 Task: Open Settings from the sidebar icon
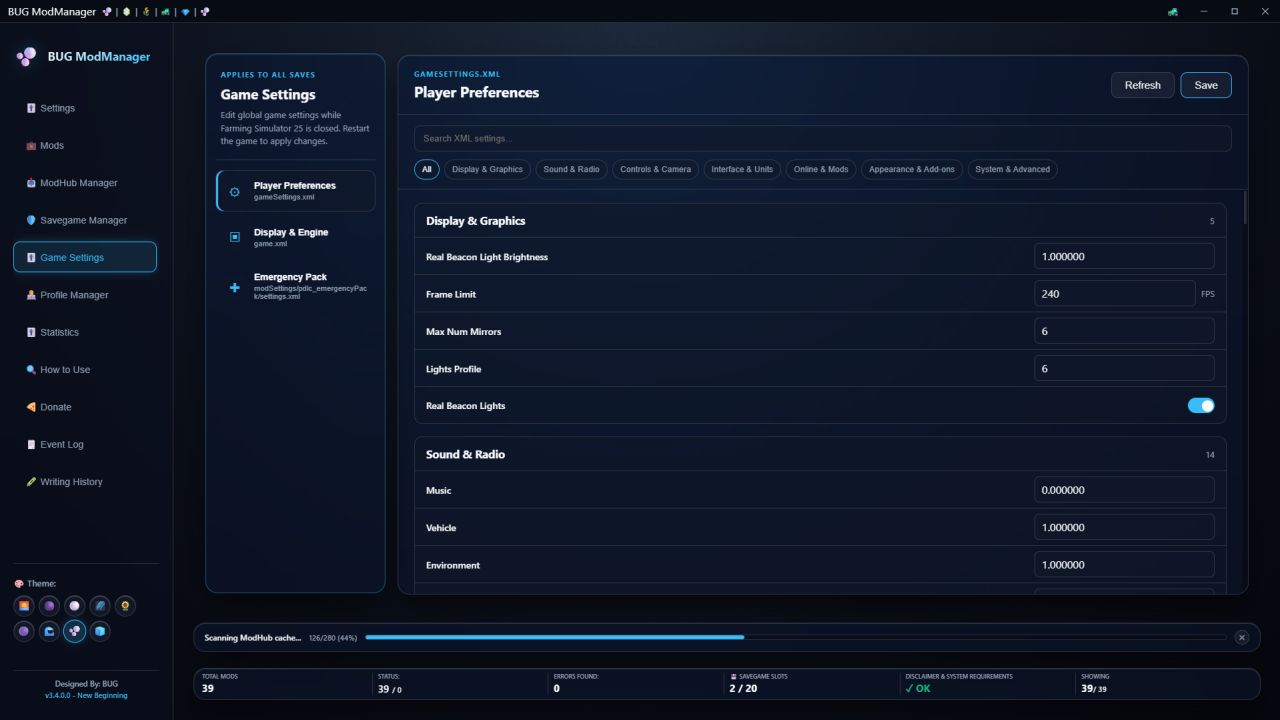(31, 108)
